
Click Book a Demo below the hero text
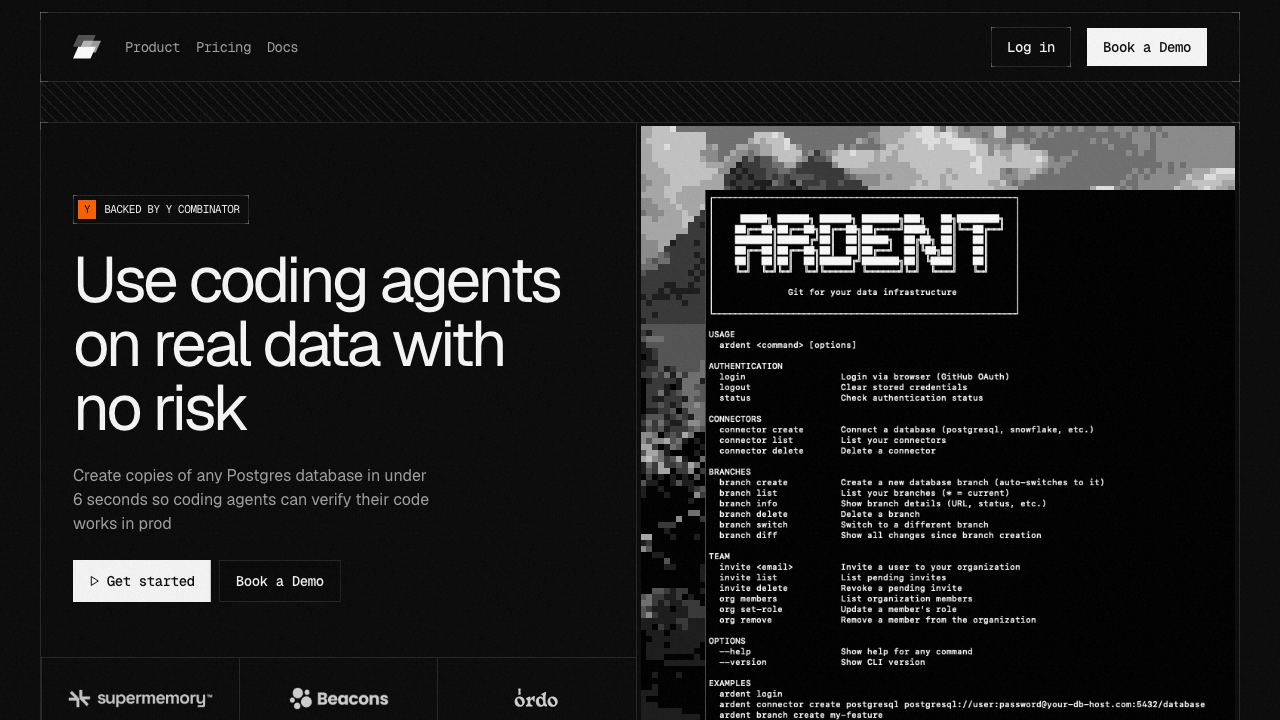pos(280,581)
